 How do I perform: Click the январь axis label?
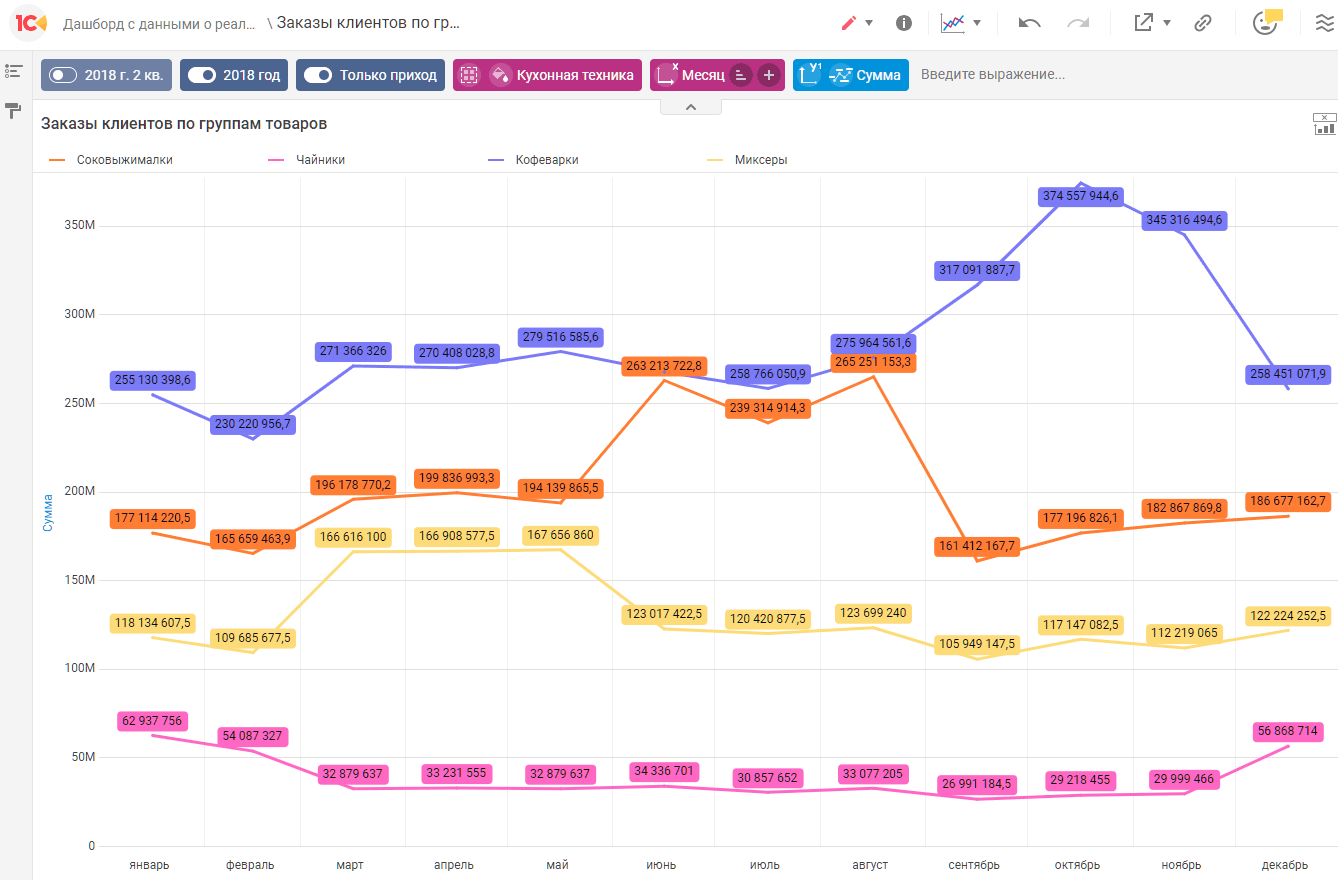(149, 865)
